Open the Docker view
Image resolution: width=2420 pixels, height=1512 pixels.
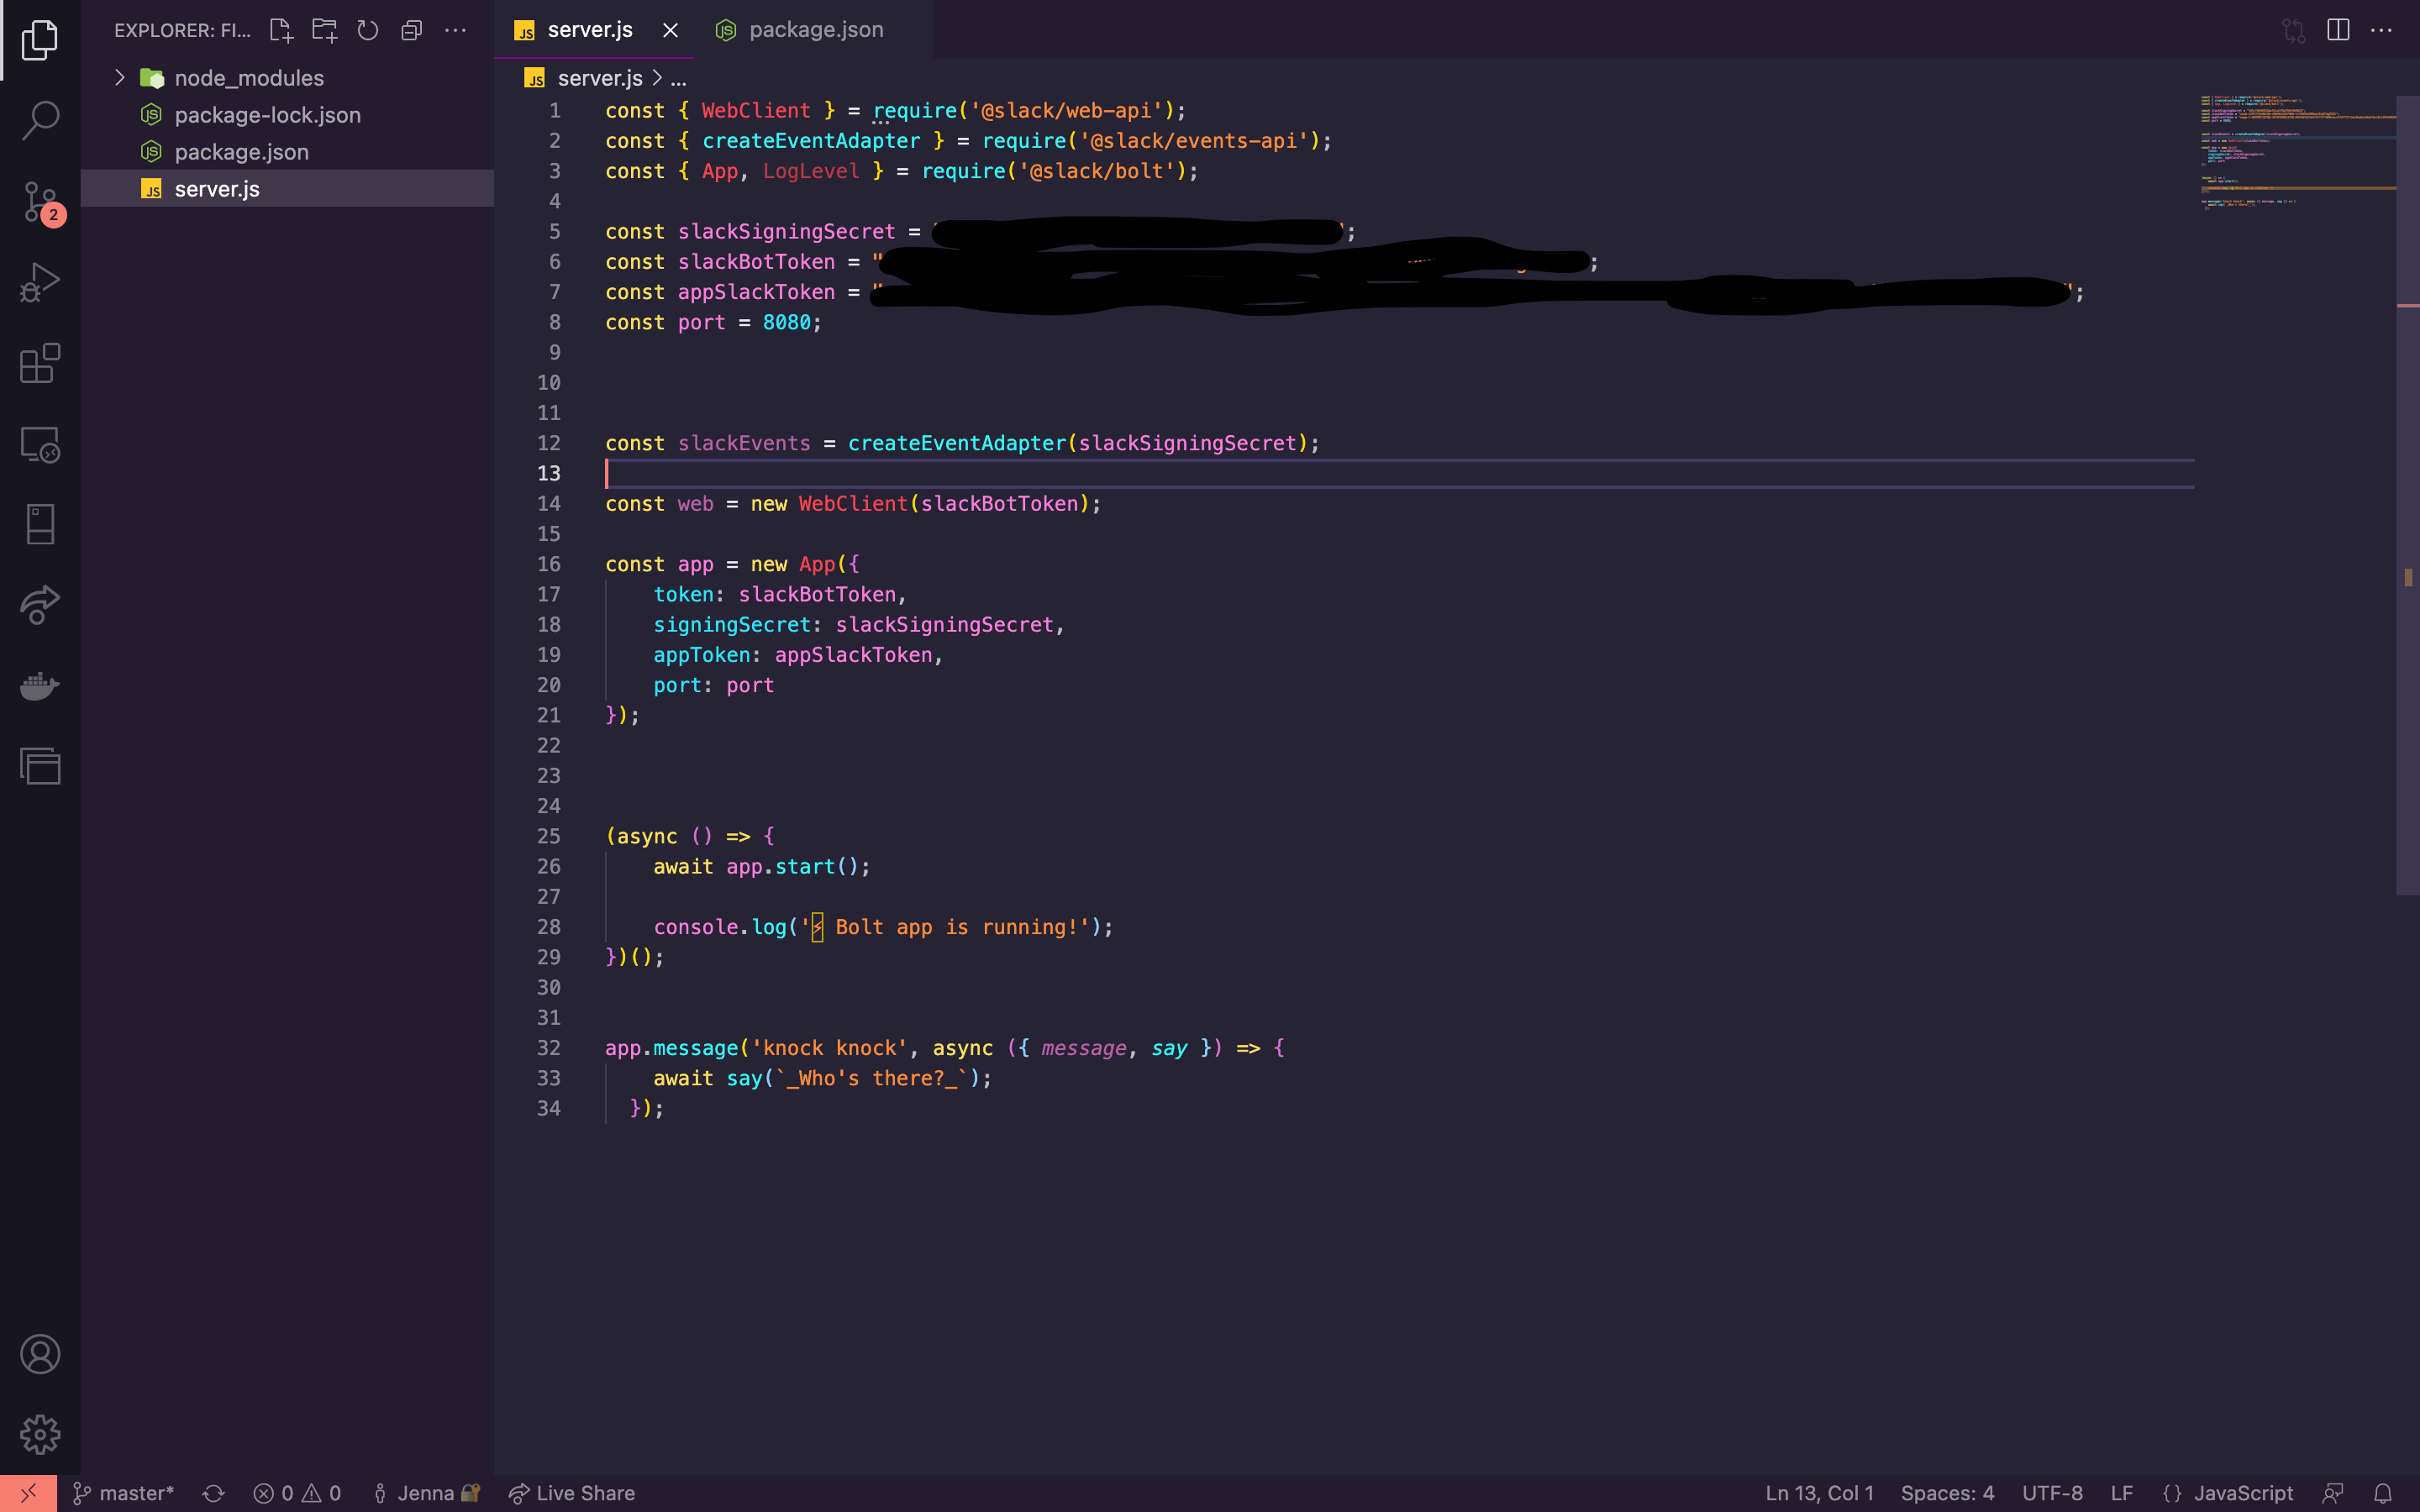pos(40,686)
